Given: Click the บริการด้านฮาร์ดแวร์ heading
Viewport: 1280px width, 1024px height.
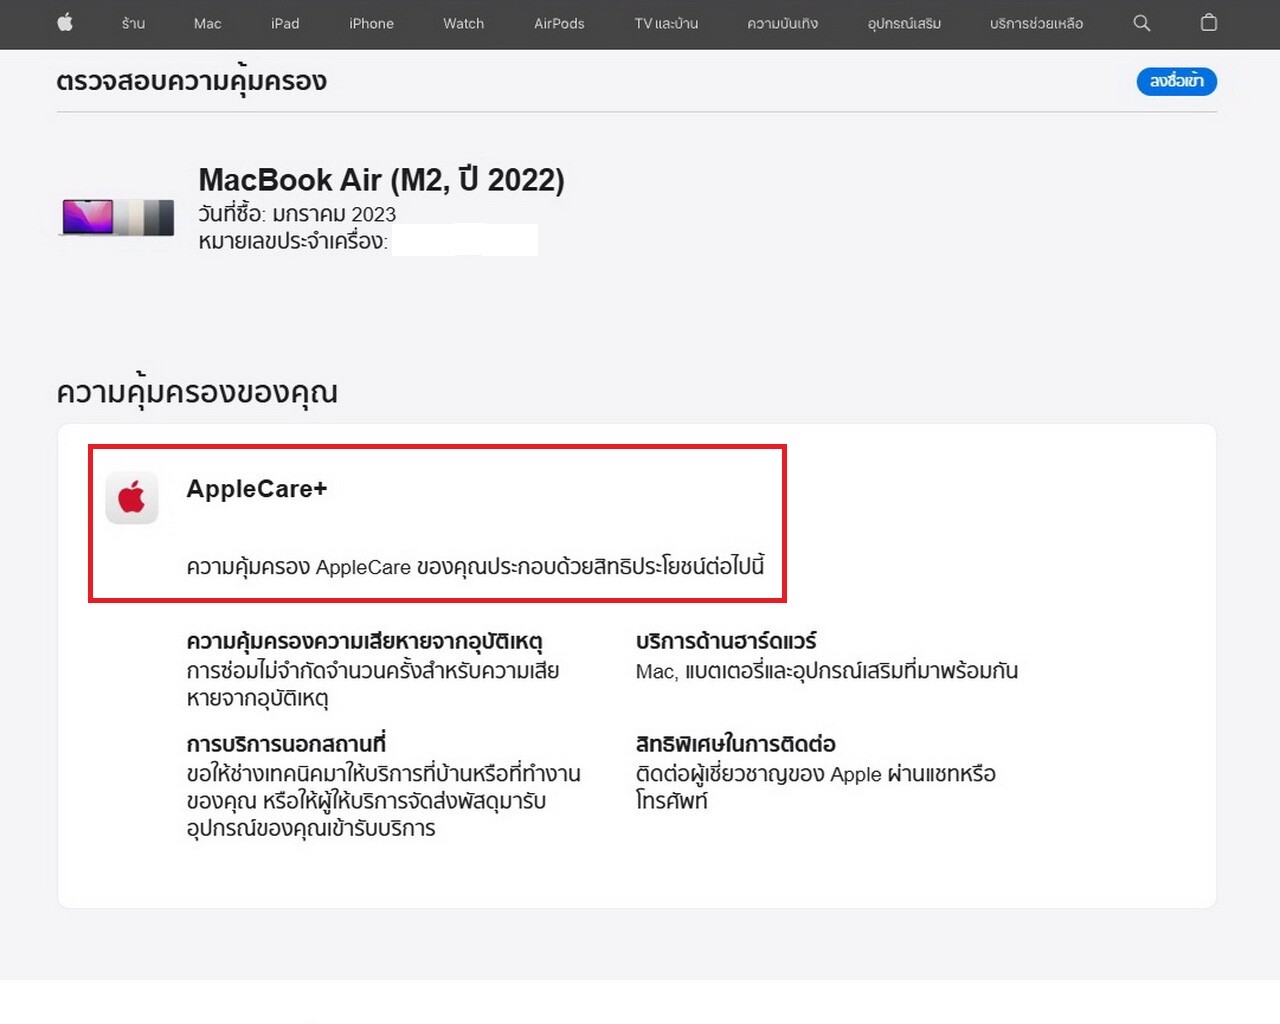Looking at the screenshot, I should click(726, 641).
